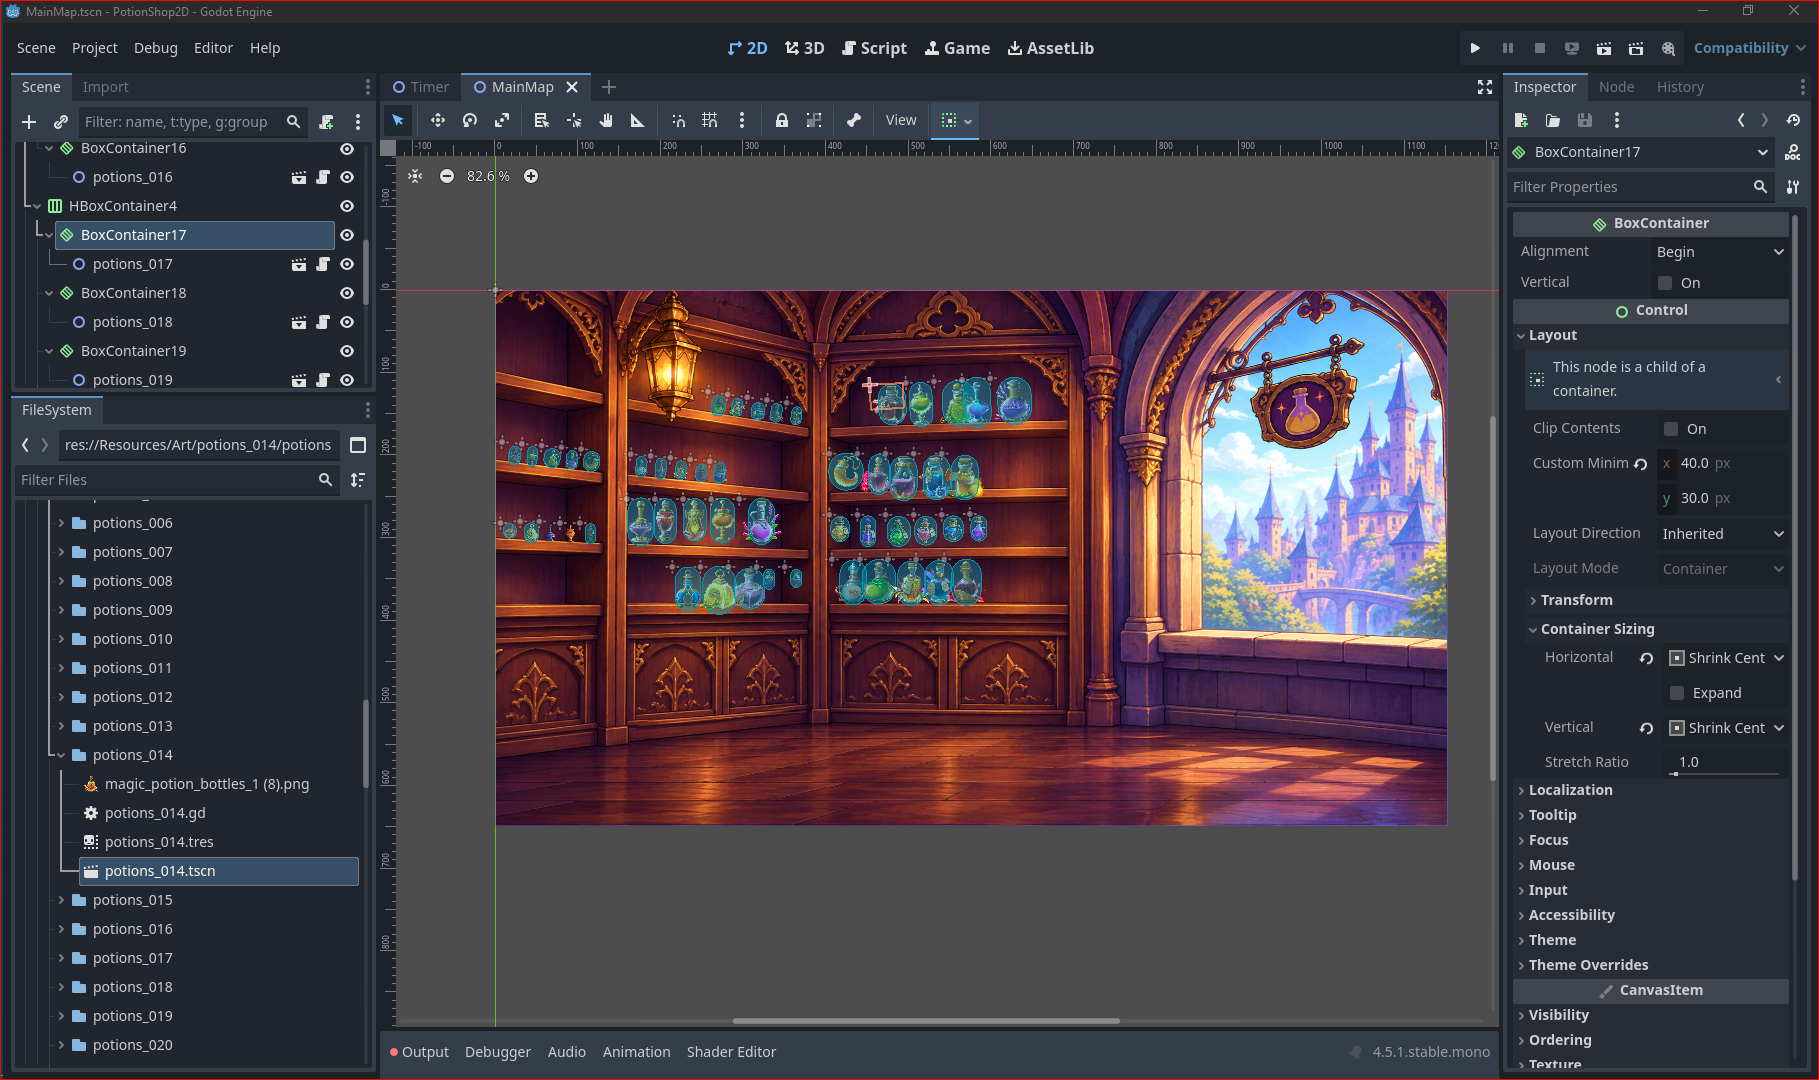Save the currently edited resource in Inspector
The width and height of the screenshot is (1819, 1080).
click(1585, 120)
